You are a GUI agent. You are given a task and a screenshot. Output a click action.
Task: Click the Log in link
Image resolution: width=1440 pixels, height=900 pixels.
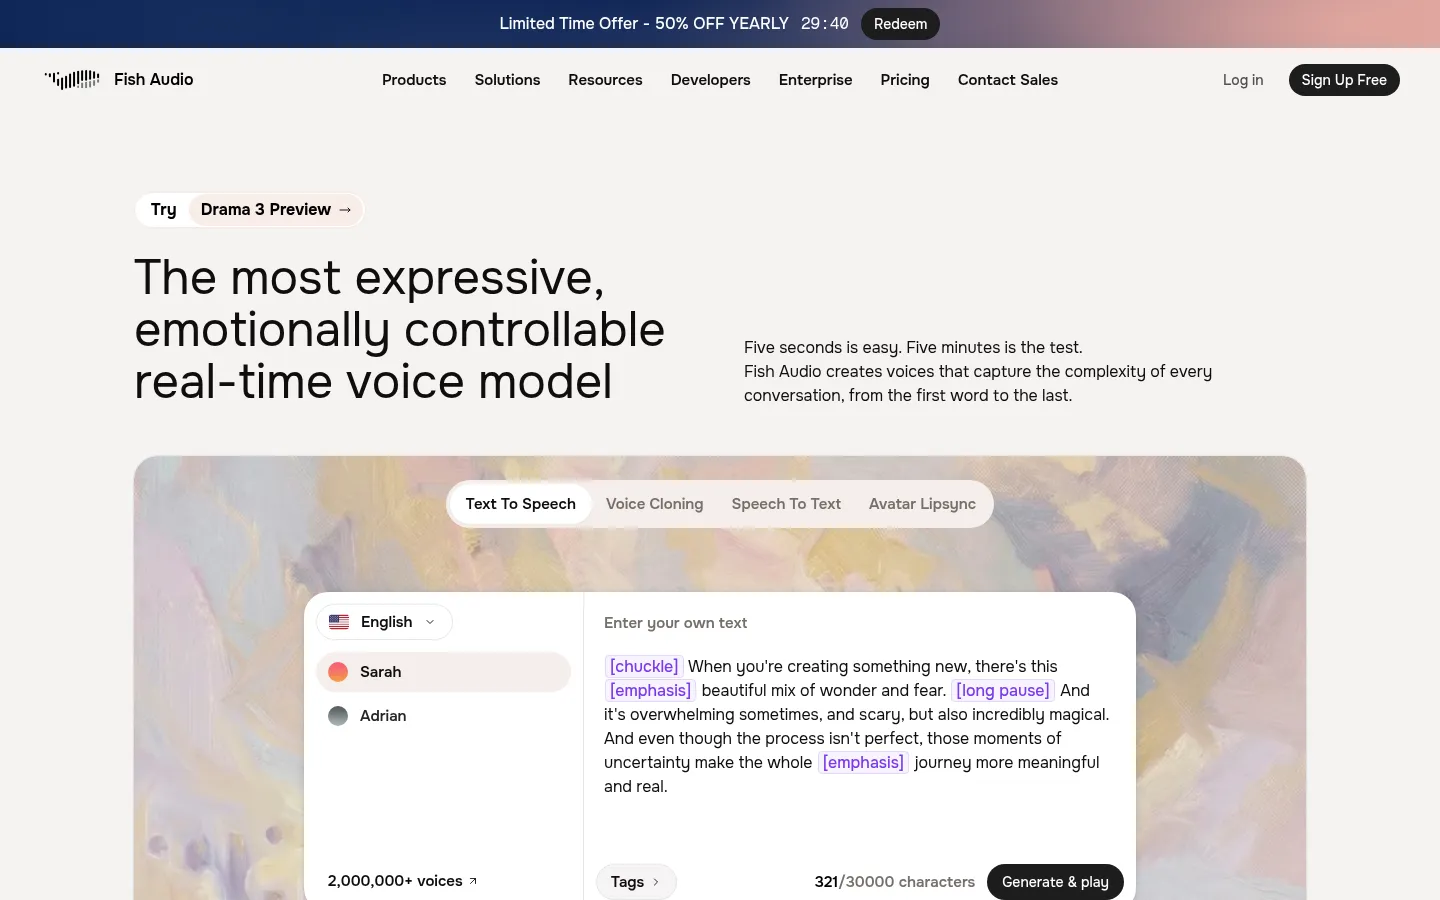[1243, 80]
